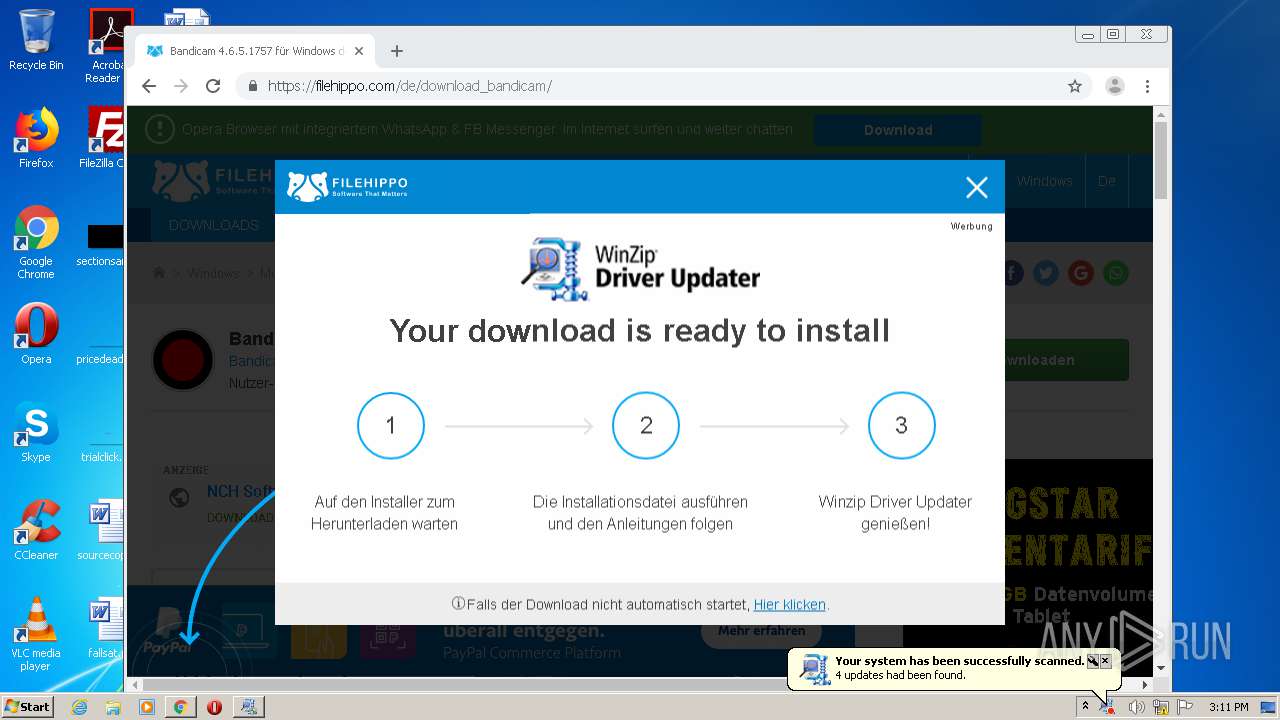Viewport: 1280px width, 720px height.
Task: Click 'Hier klicken' download link
Action: (x=789, y=604)
